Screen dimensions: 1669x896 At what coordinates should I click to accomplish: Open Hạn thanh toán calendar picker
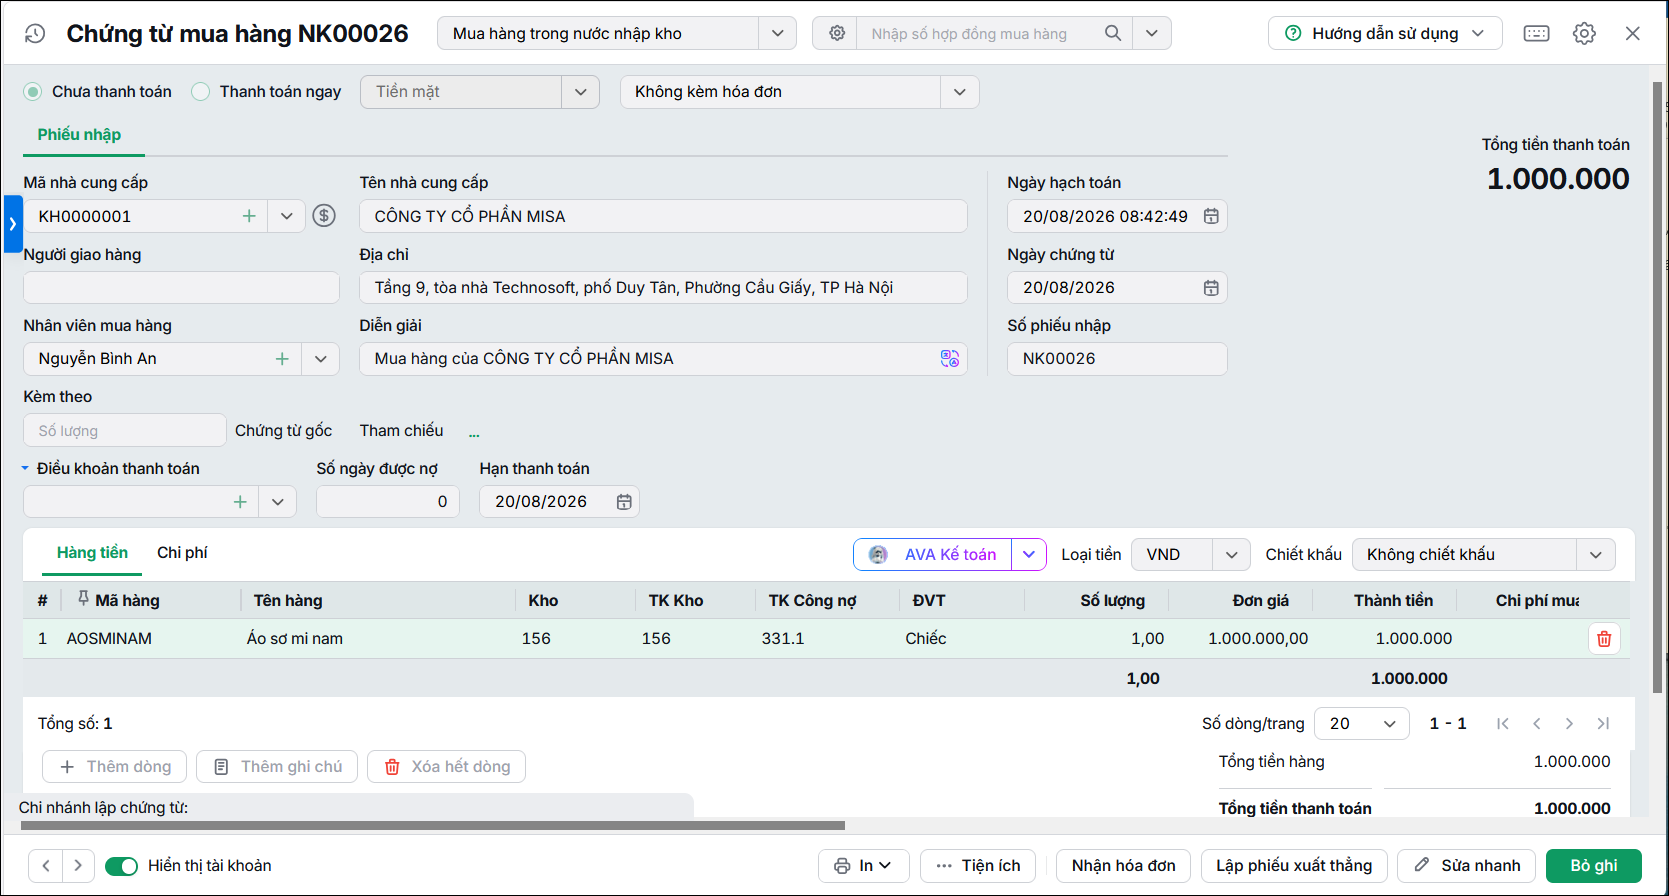click(x=624, y=502)
